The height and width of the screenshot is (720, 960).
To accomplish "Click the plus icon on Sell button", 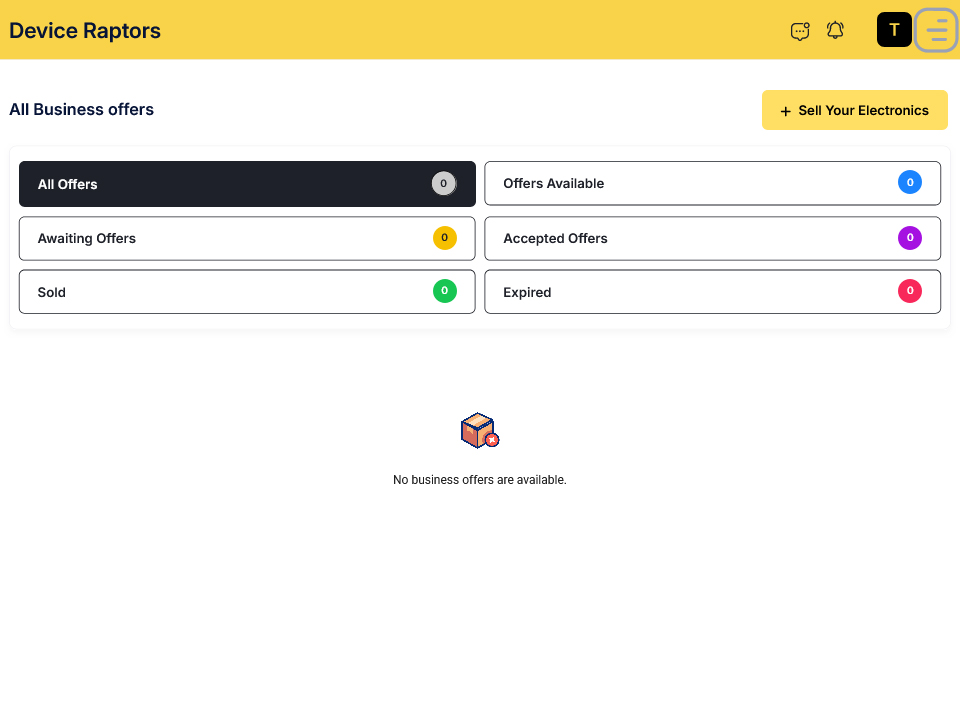I will [x=785, y=111].
